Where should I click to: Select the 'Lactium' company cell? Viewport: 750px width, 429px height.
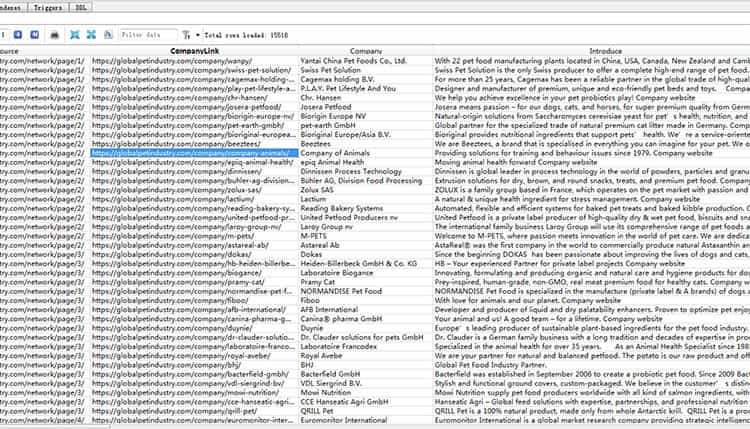coord(366,199)
